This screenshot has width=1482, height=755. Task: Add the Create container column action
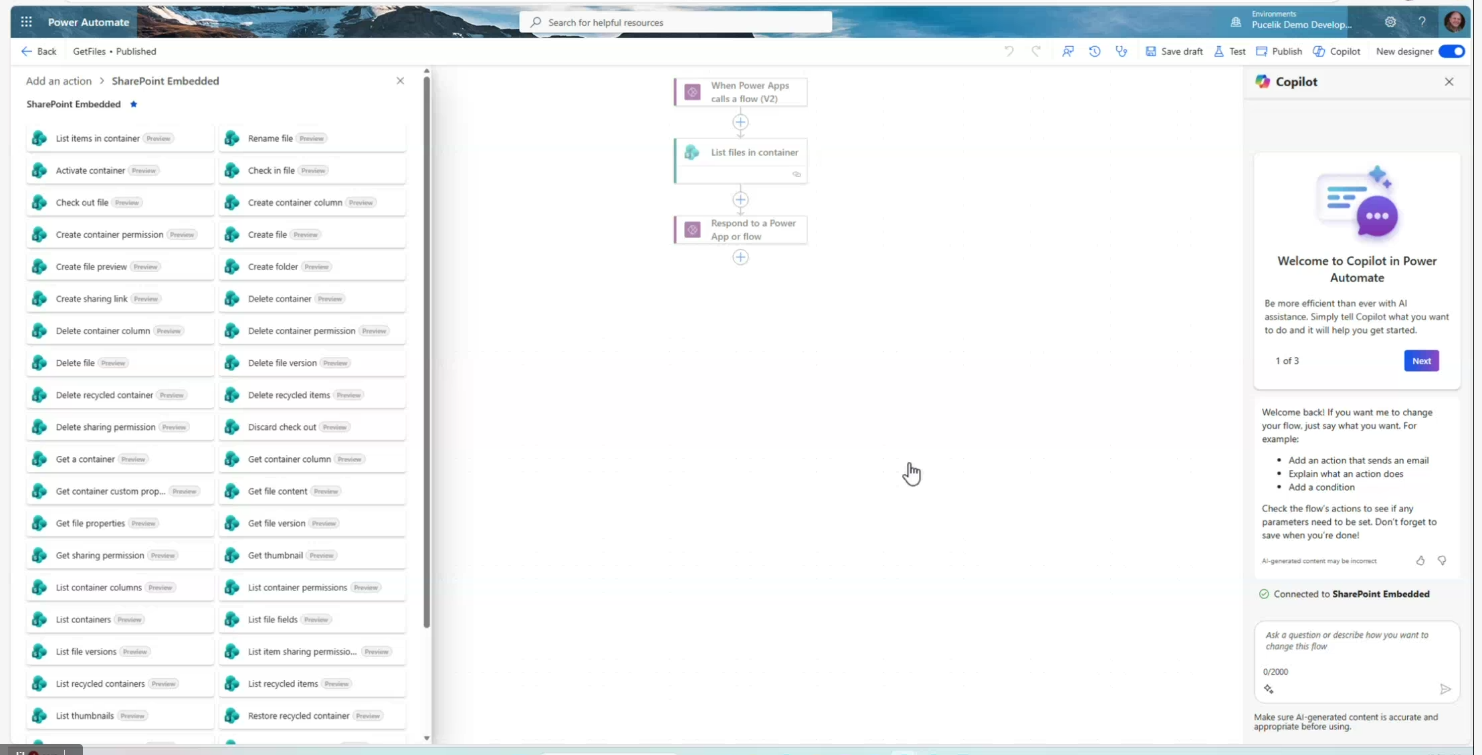click(312, 202)
